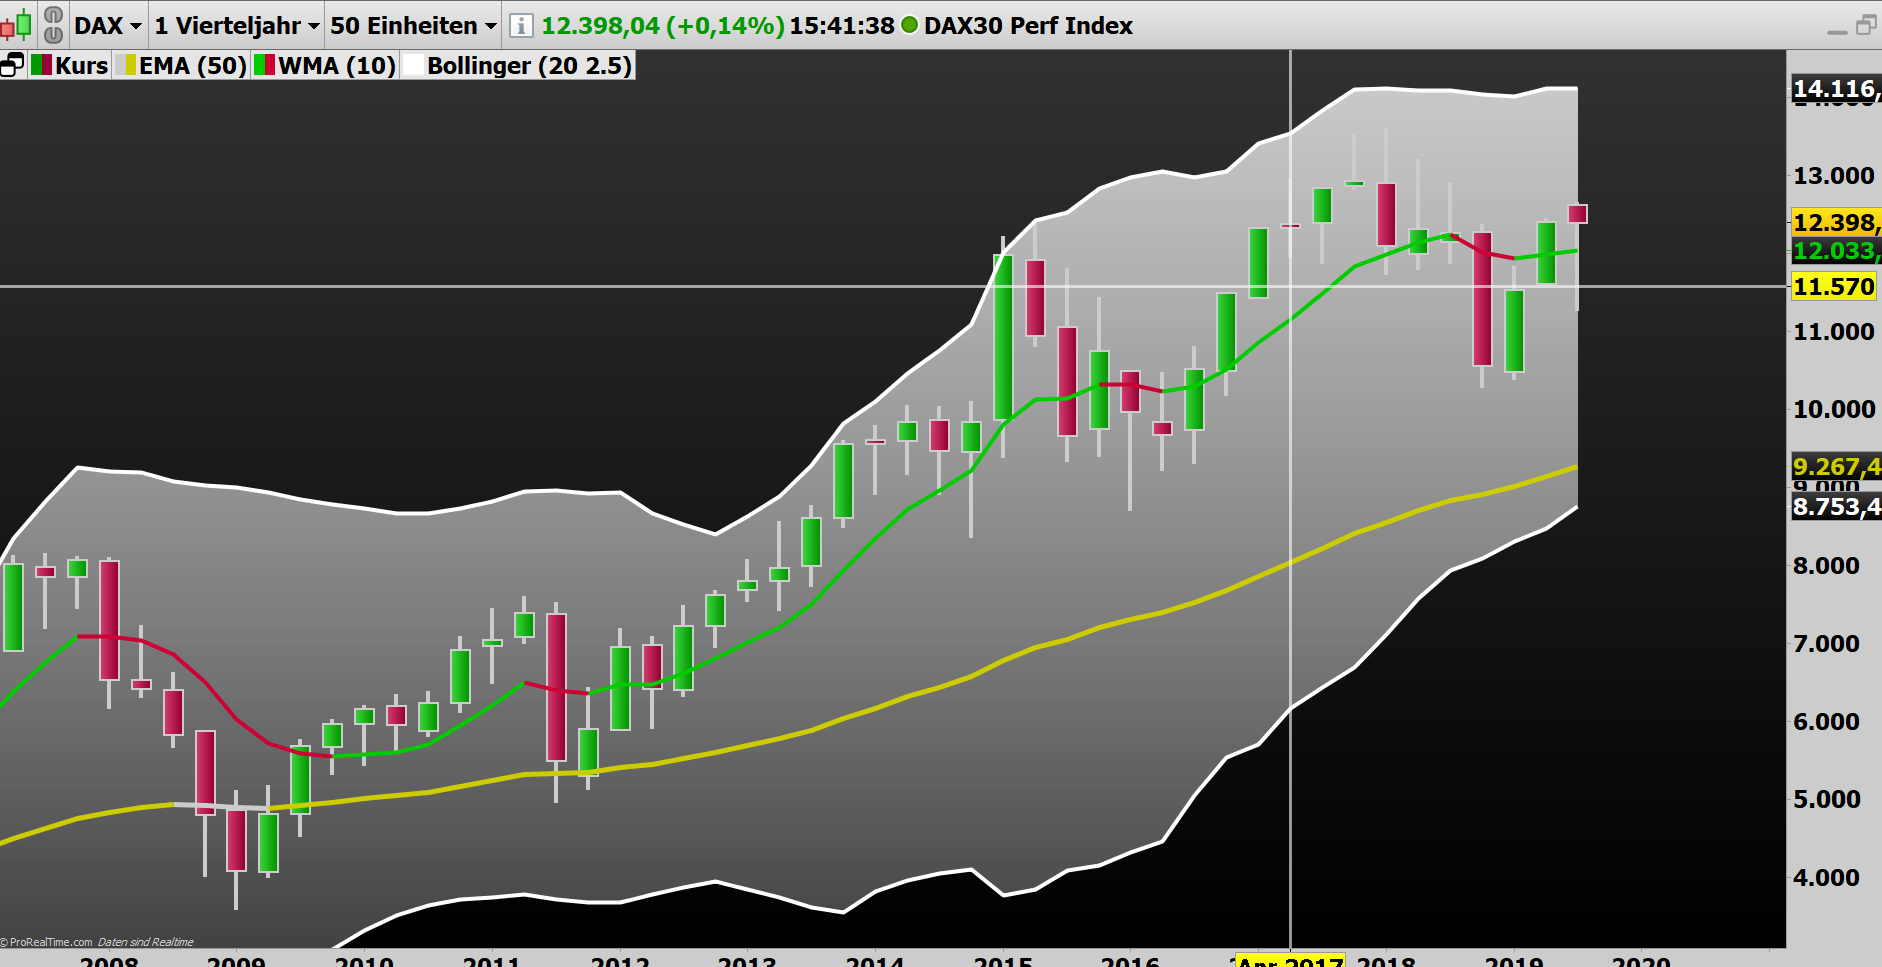Open the DAX instrument dropdown
1882x967 pixels.
106,26
